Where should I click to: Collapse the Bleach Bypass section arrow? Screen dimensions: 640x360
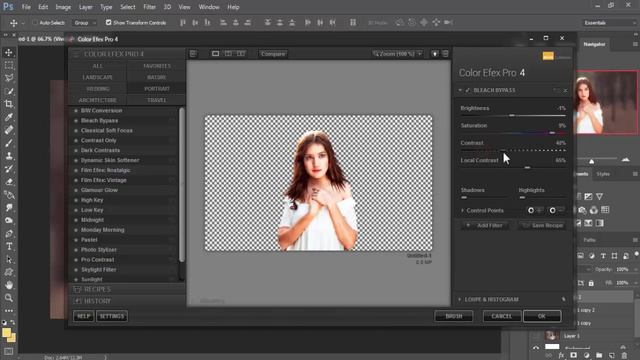460,90
